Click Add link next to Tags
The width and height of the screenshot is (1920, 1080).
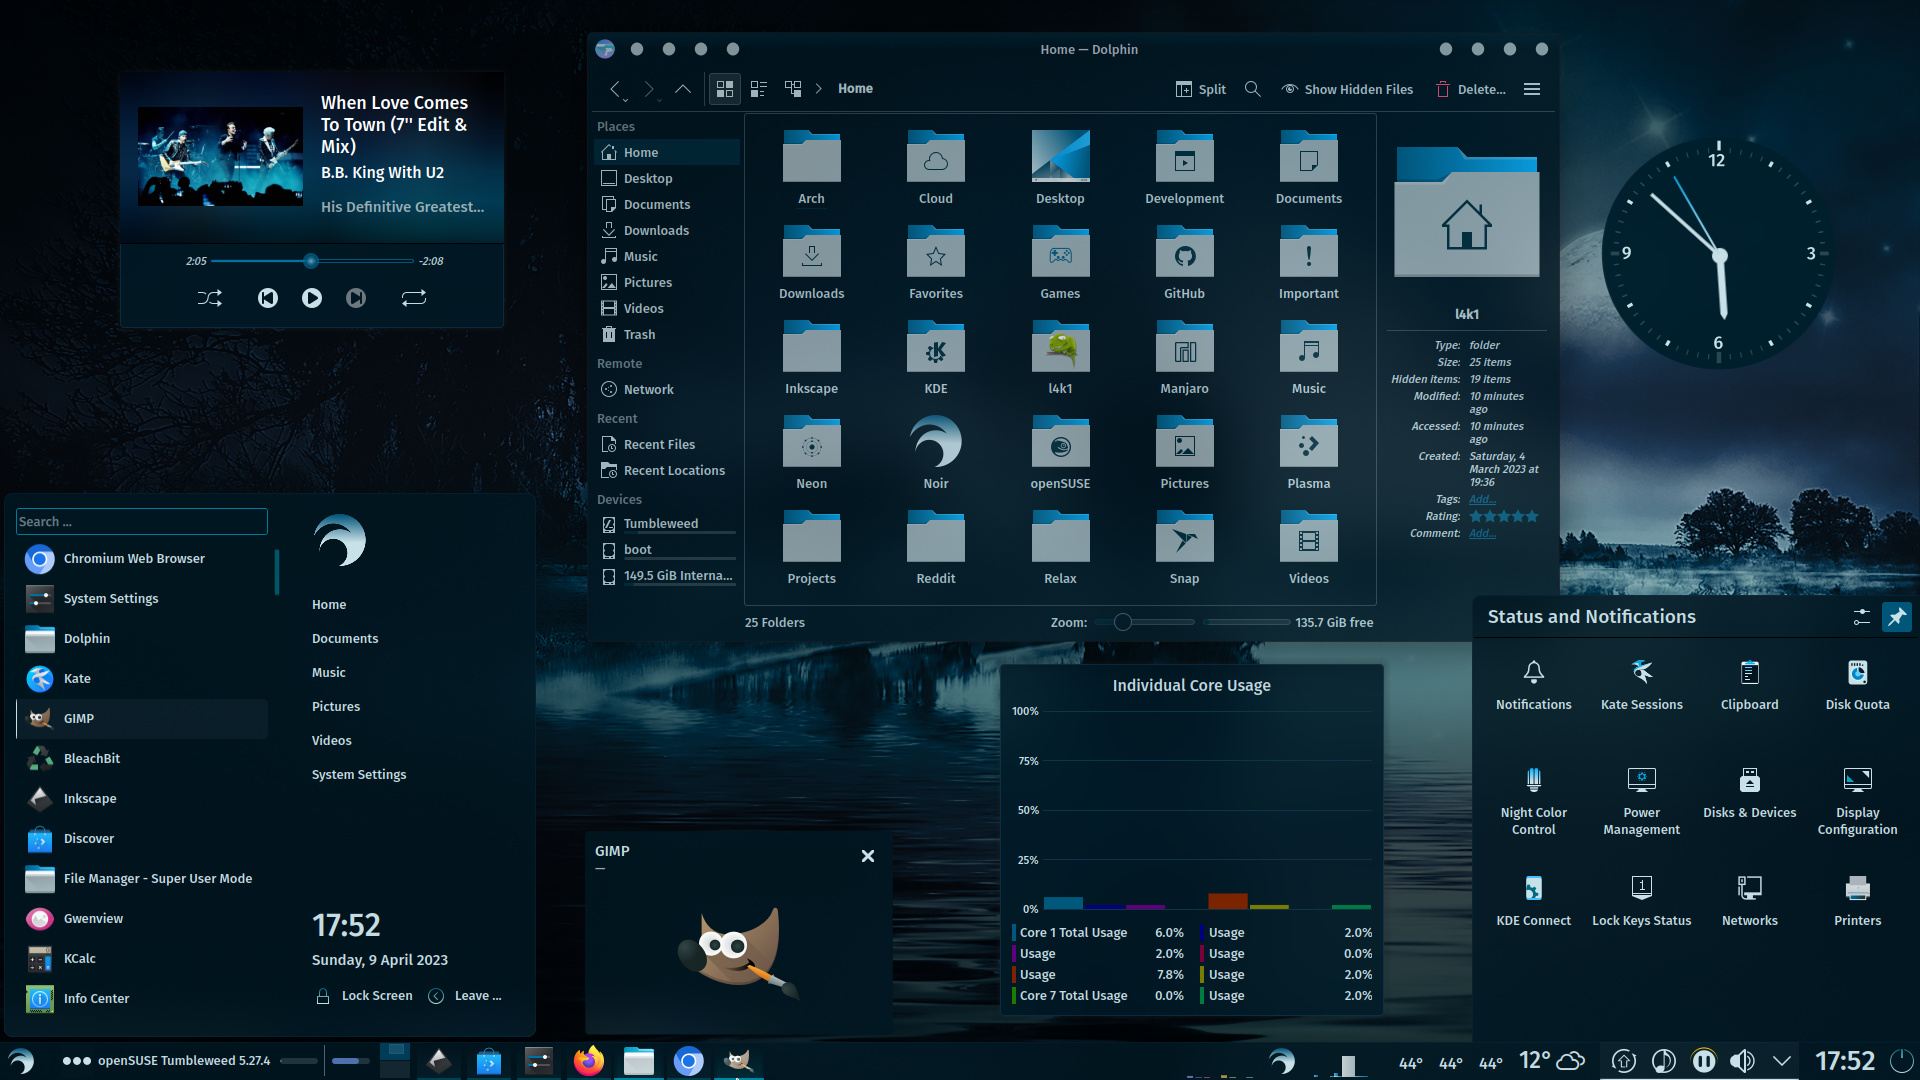(x=1482, y=499)
